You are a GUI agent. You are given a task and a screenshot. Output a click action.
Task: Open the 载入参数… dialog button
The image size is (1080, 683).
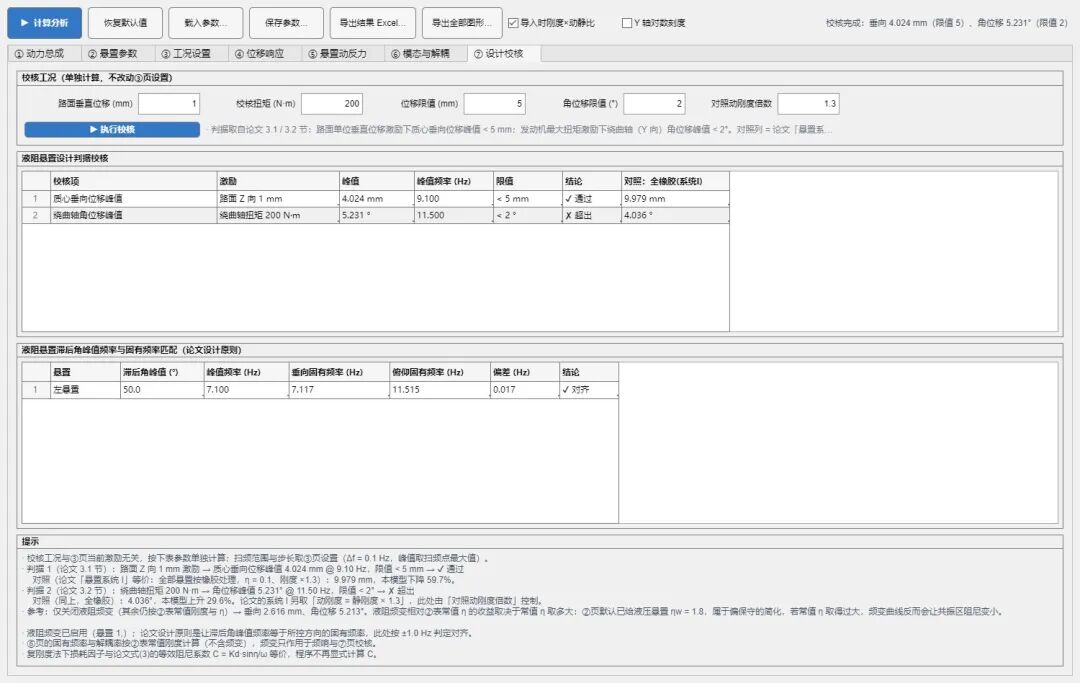[x=205, y=23]
